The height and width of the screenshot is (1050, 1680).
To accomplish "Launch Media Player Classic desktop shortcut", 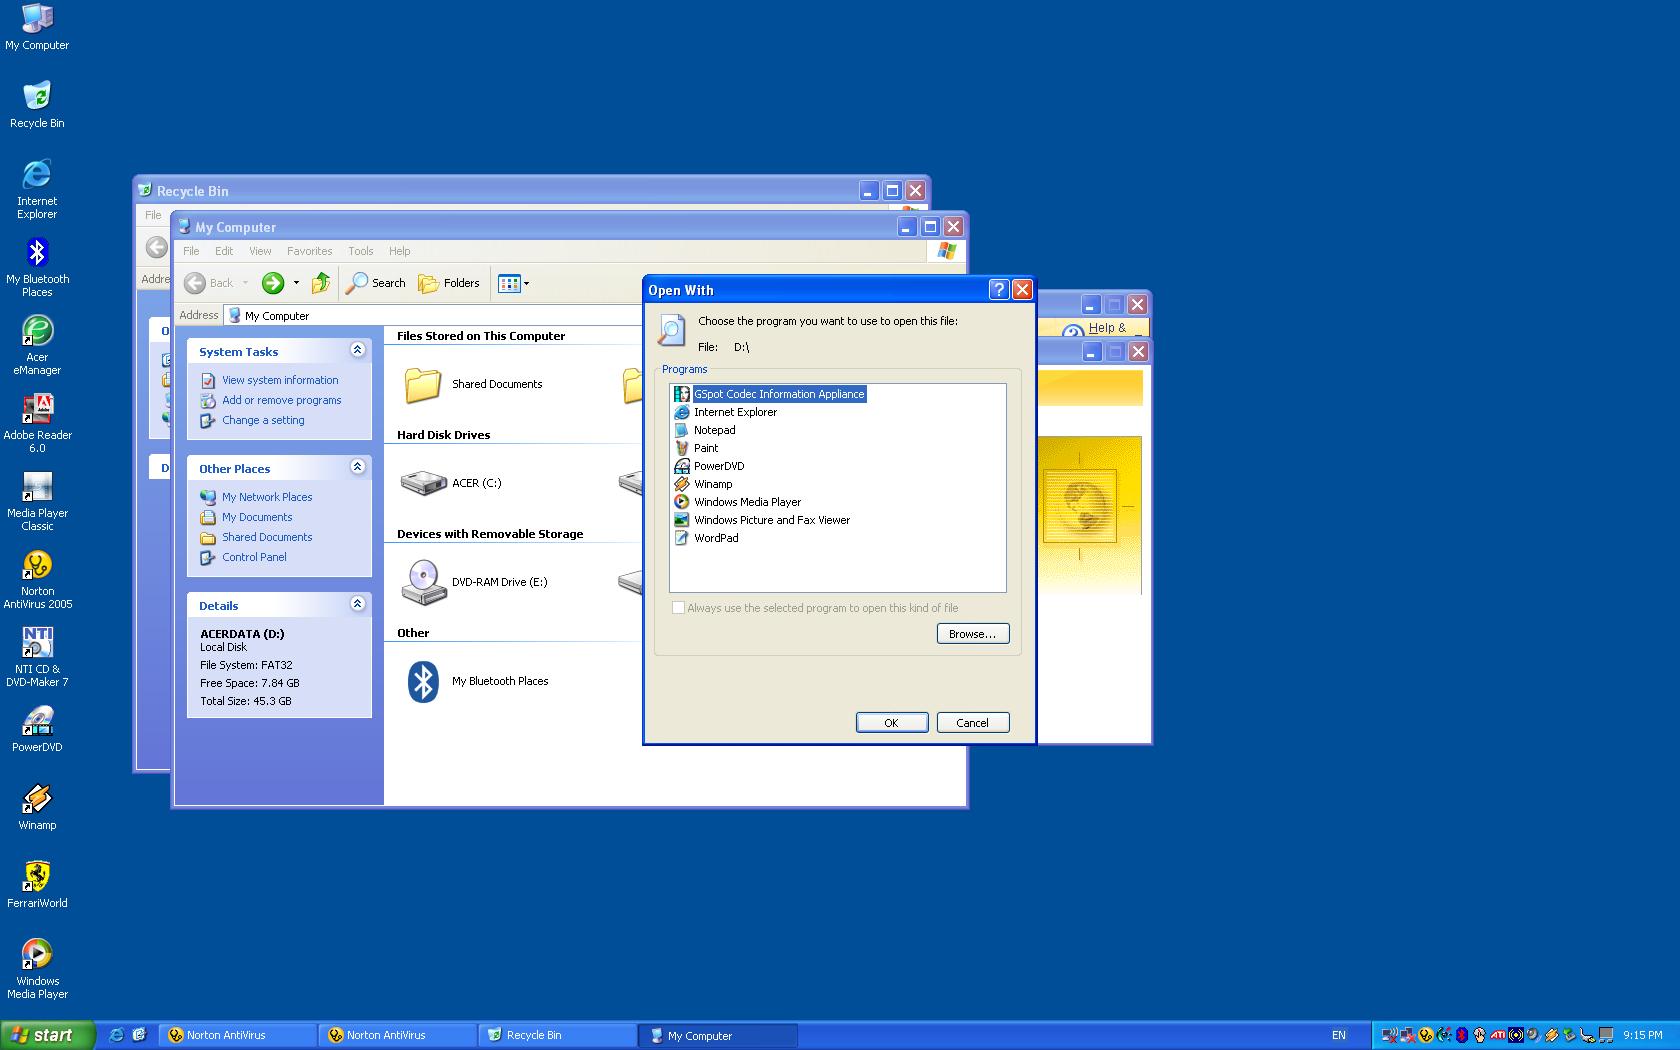I will [x=37, y=501].
